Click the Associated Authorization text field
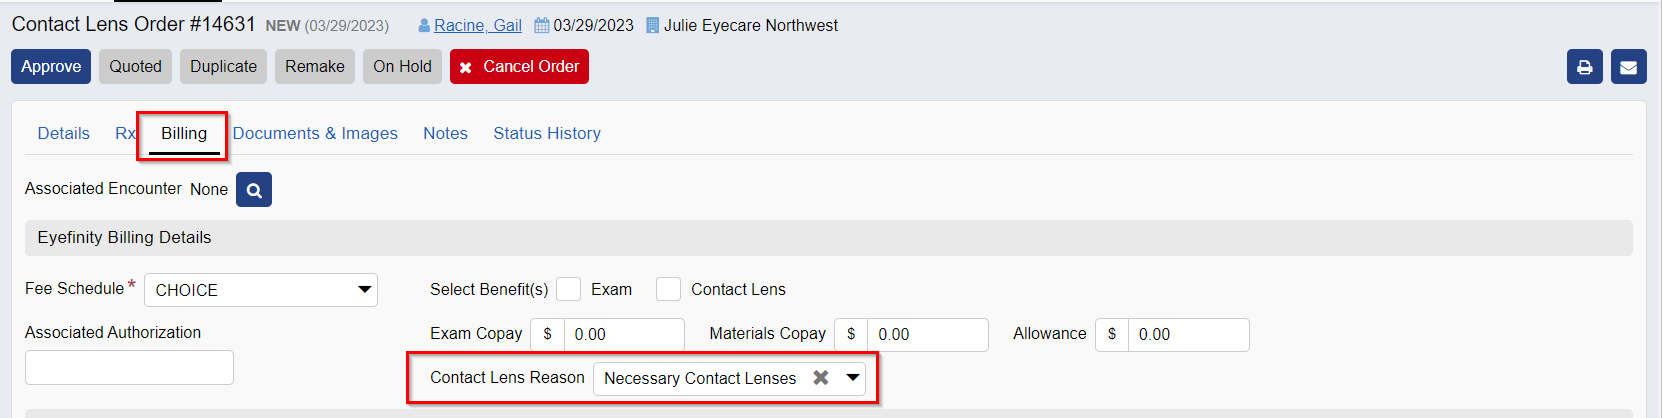 (x=129, y=368)
